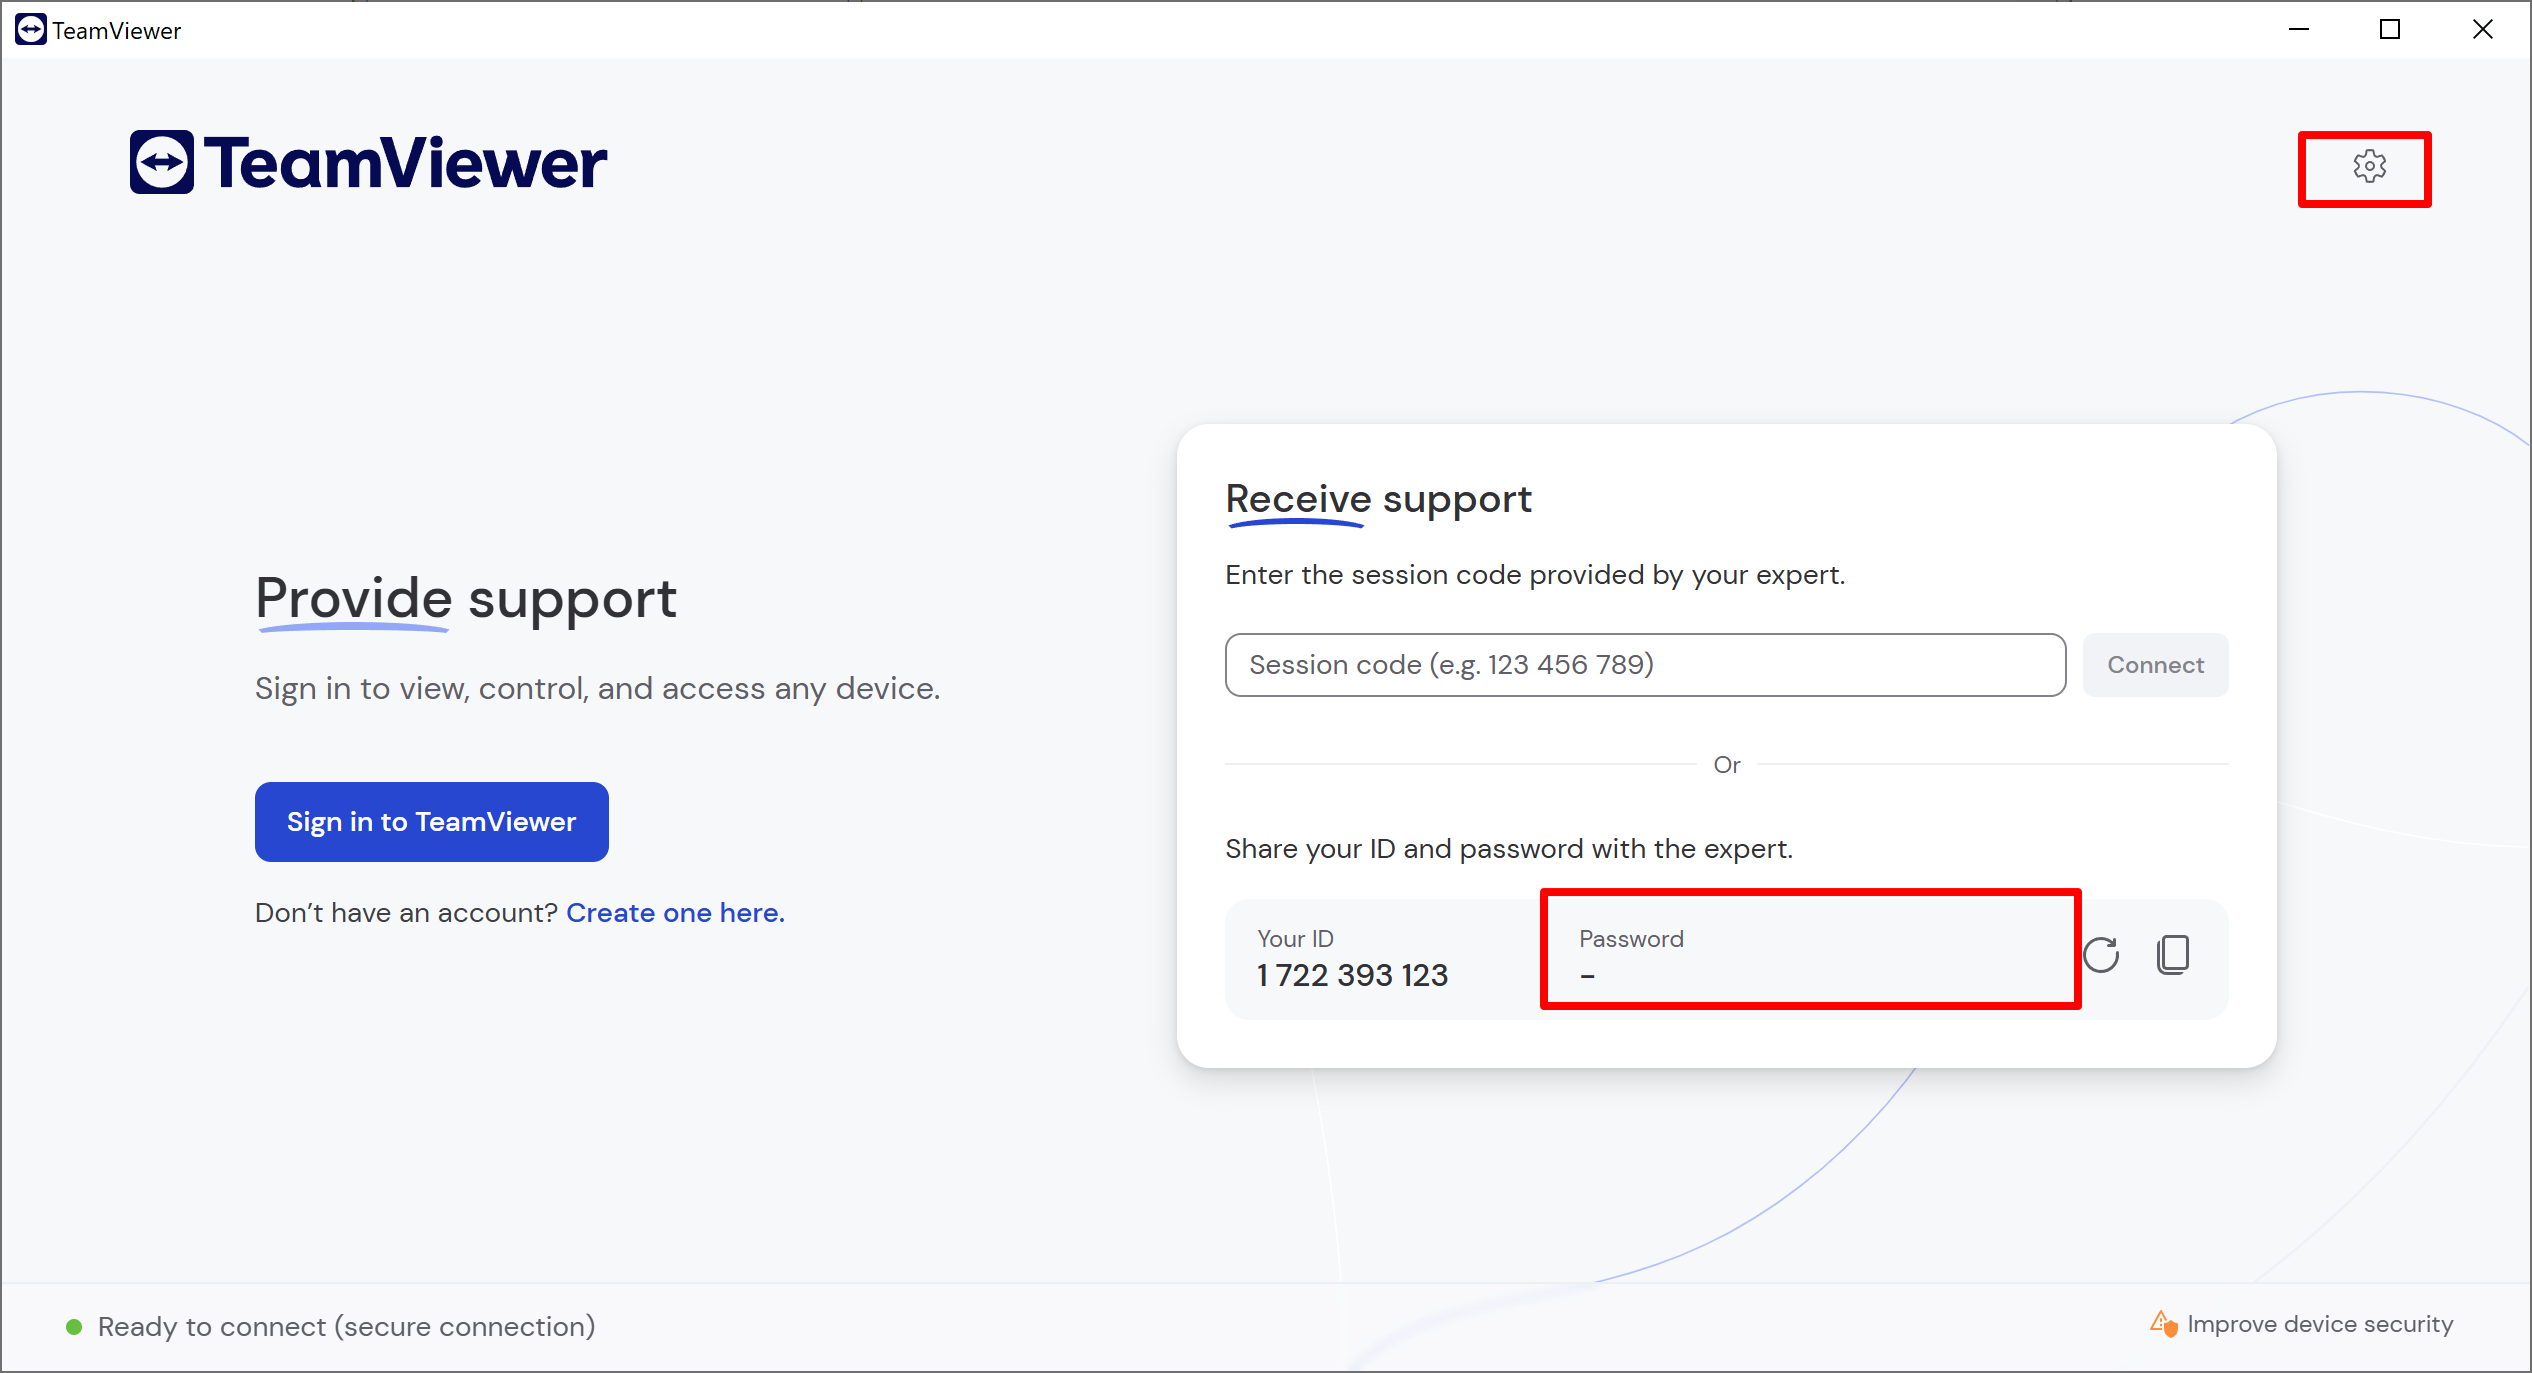Click Sign in to TeamViewer button

point(431,822)
